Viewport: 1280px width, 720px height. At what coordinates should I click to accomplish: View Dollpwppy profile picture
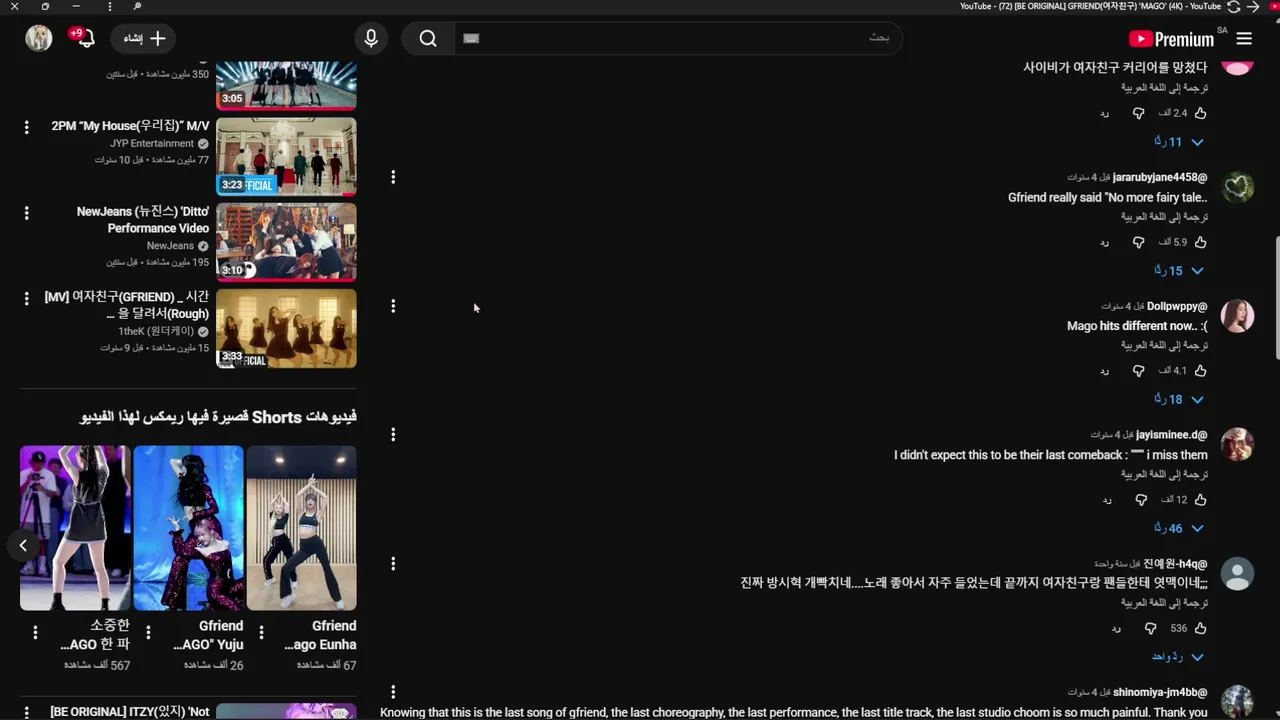[x=1238, y=316]
